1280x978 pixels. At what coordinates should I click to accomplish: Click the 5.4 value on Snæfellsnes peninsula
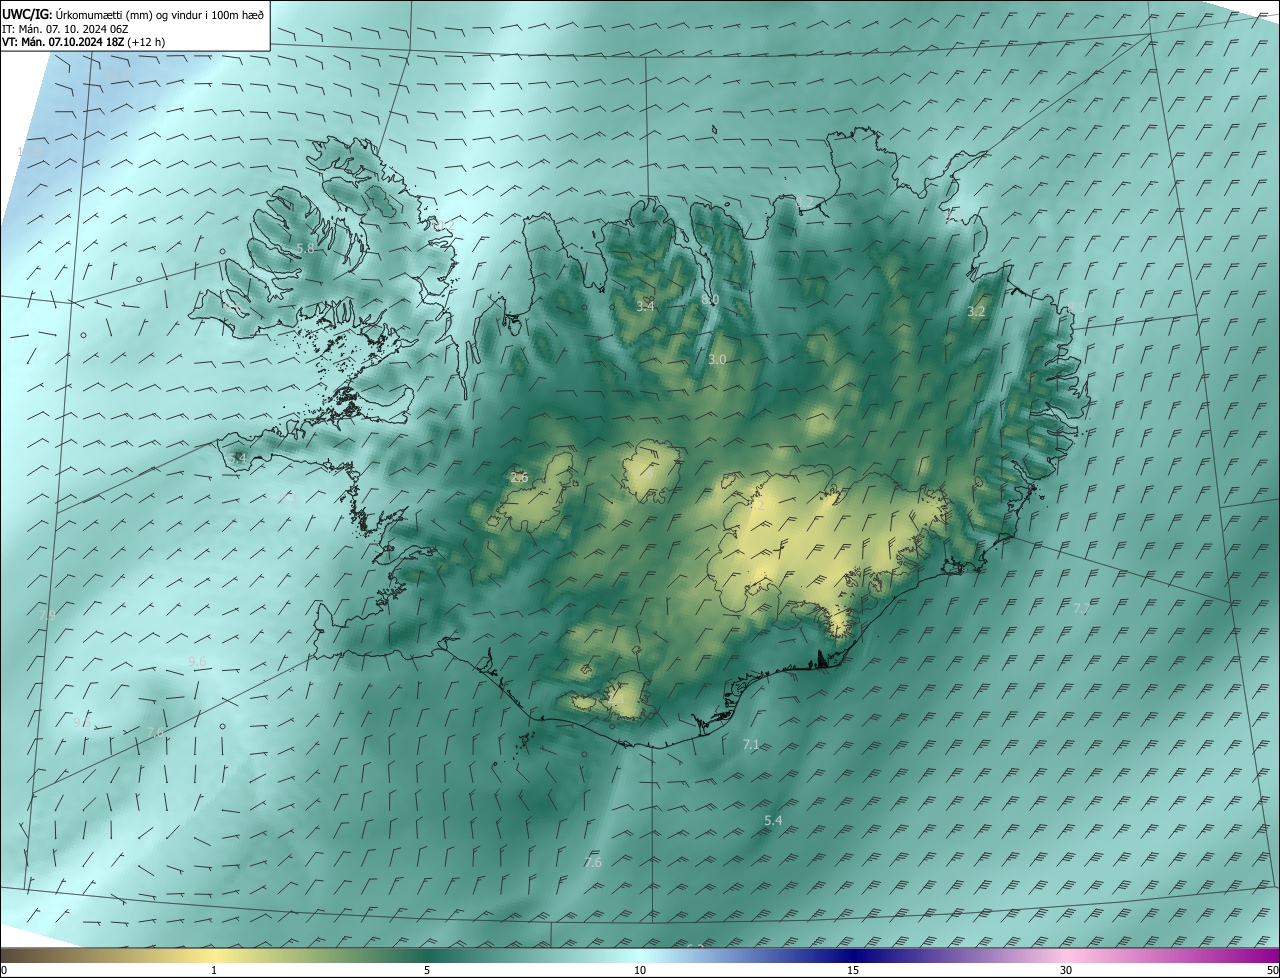click(237, 458)
